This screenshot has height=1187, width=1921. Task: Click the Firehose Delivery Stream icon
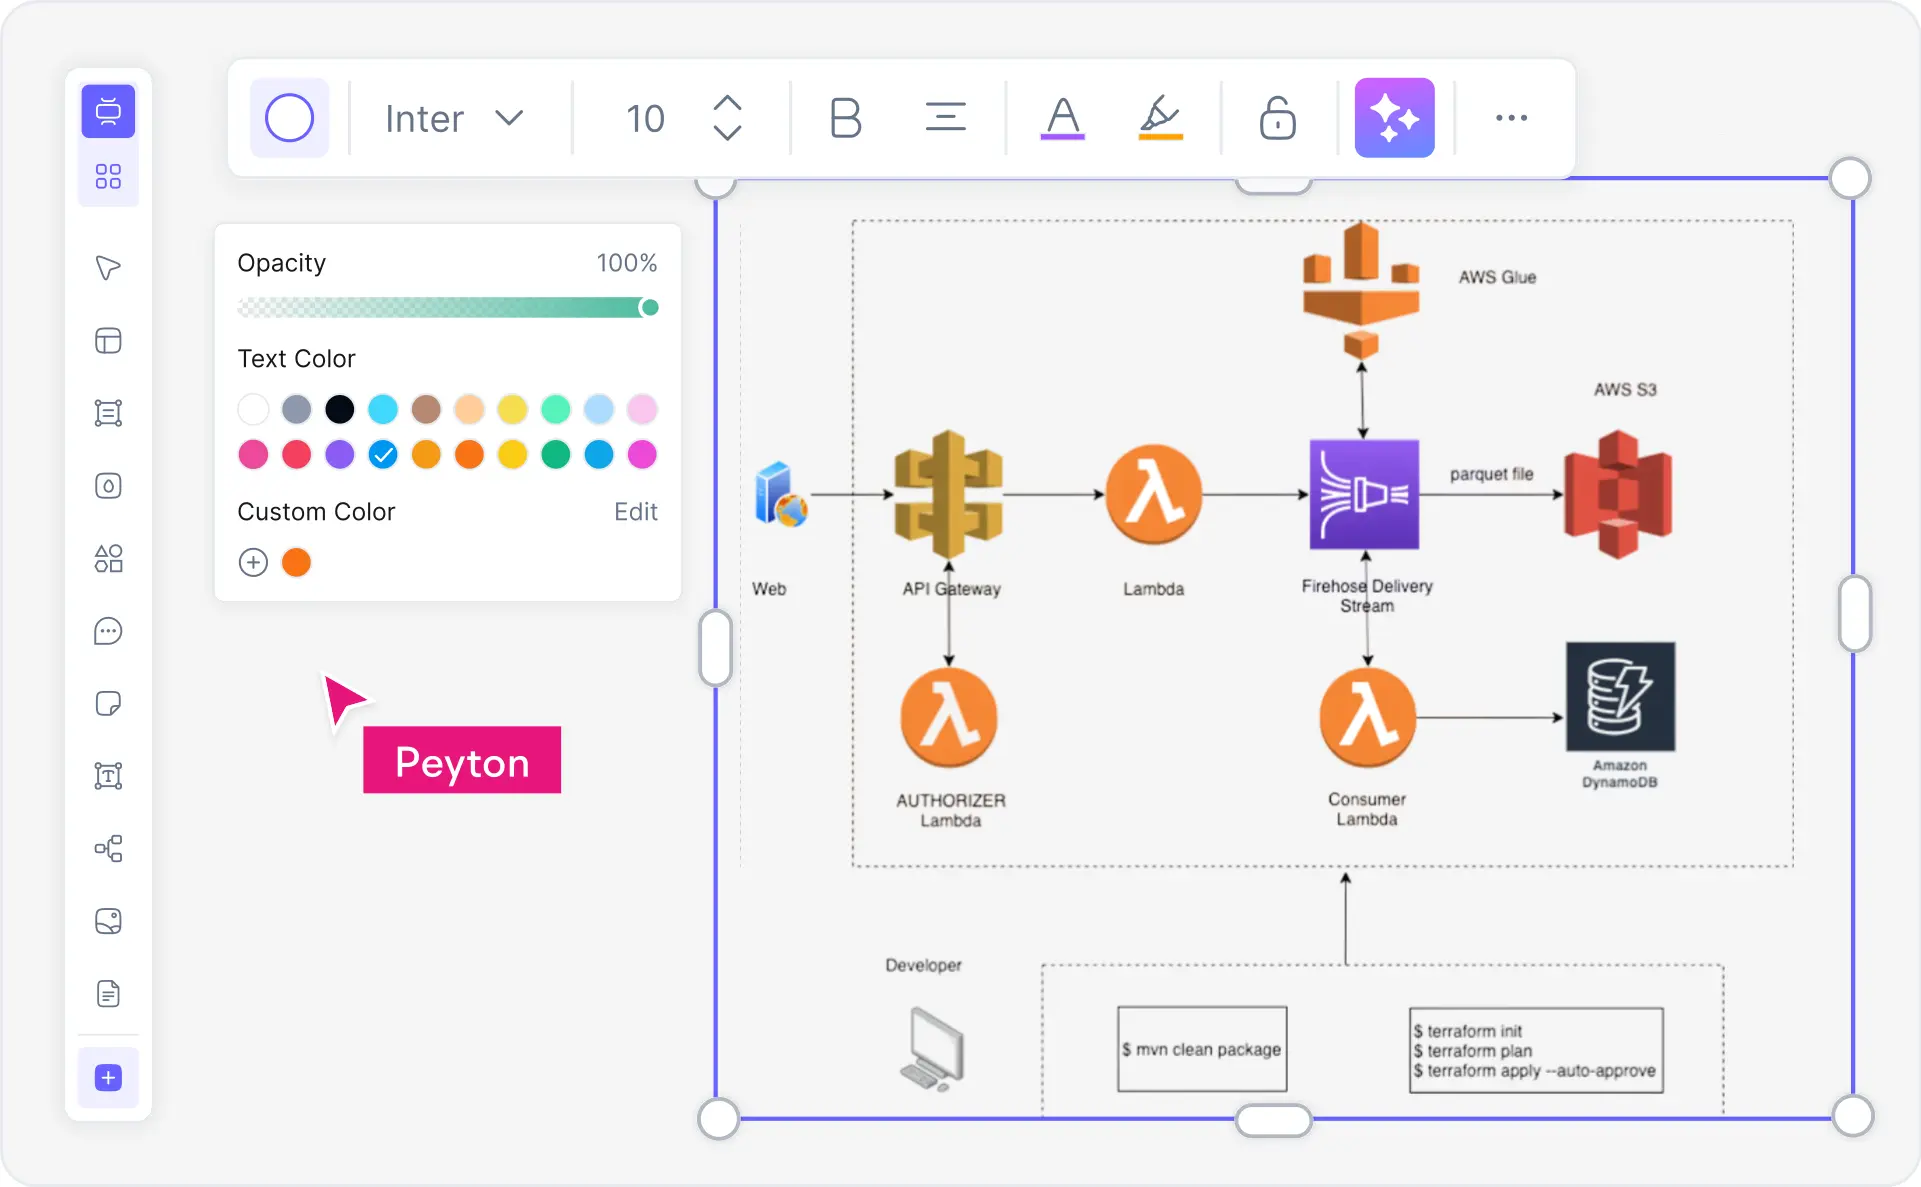[1364, 494]
